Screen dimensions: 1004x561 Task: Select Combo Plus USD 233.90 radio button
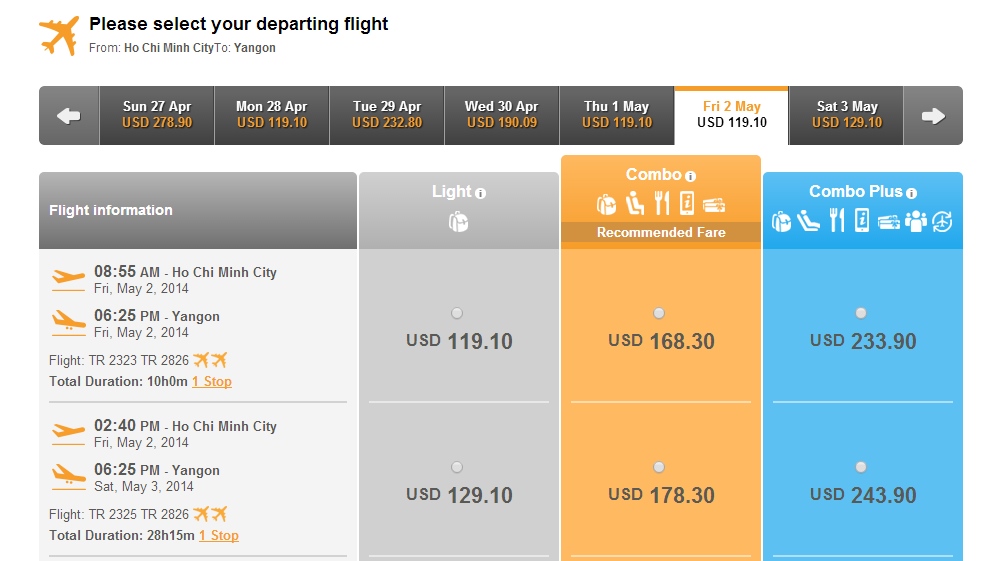pyautogui.click(x=861, y=313)
